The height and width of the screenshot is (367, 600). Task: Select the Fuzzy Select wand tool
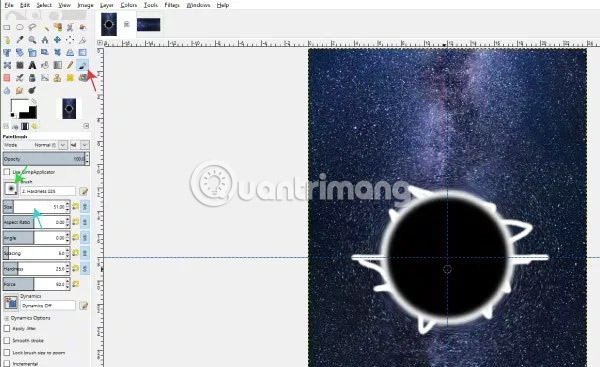pos(45,27)
